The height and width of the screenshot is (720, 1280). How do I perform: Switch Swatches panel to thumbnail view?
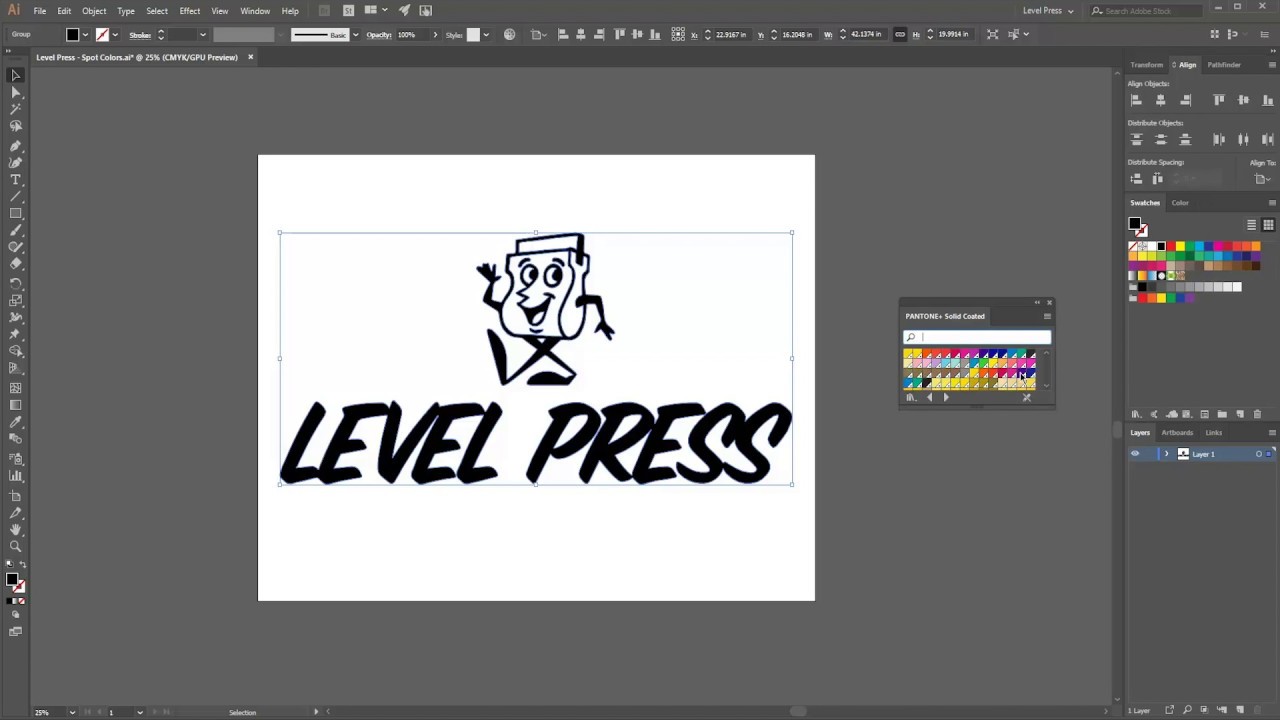[1268, 225]
